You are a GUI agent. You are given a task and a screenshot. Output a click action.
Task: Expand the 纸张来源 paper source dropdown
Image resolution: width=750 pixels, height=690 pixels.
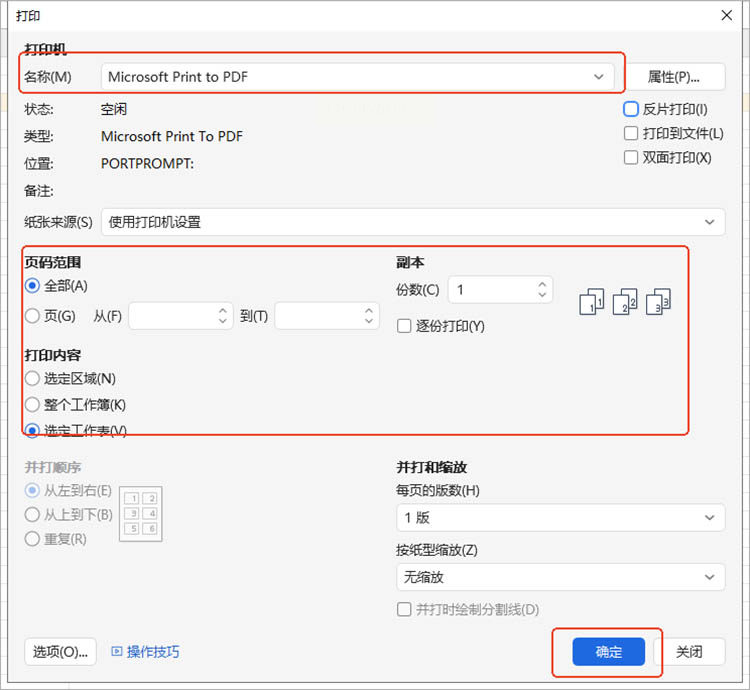point(413,222)
